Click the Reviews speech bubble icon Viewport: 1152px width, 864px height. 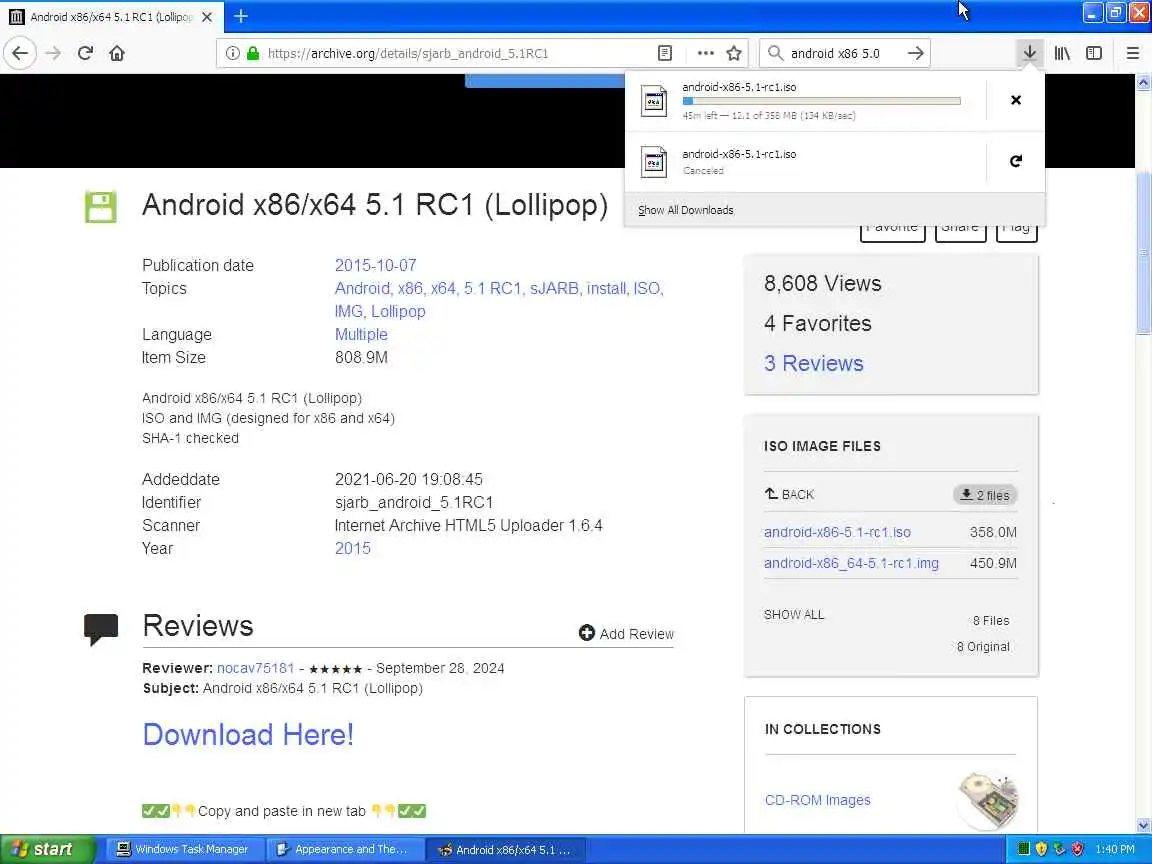(101, 630)
